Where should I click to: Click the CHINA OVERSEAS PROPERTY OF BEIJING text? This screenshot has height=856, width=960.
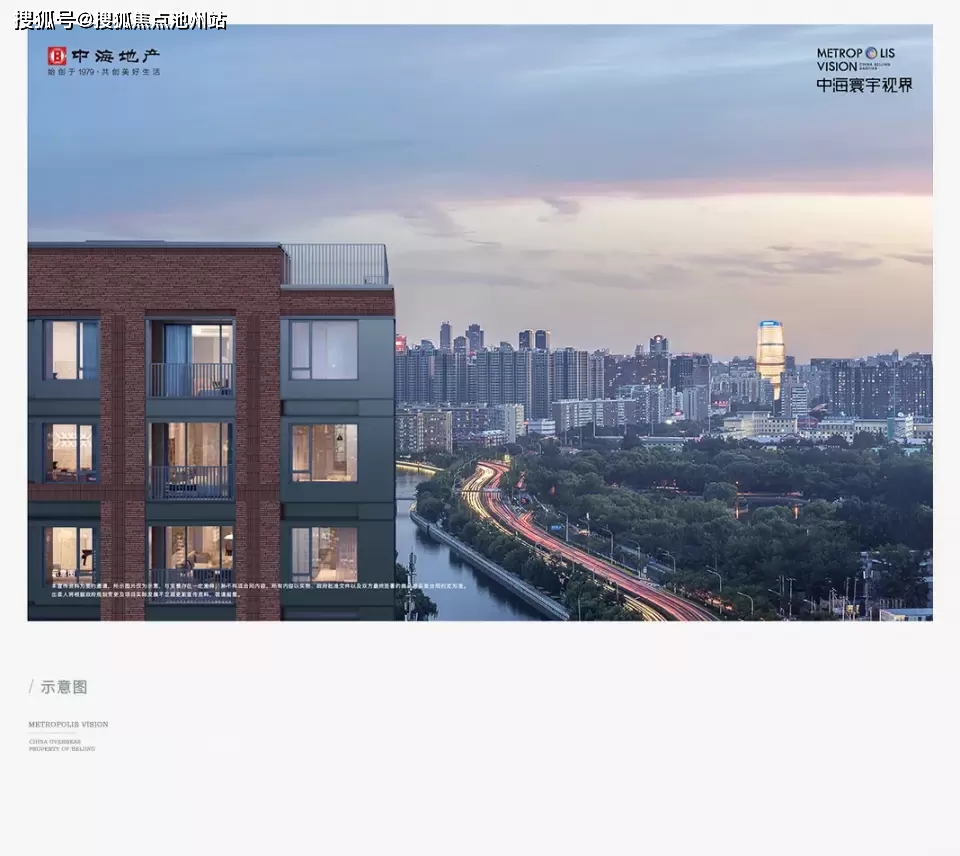coord(62,745)
